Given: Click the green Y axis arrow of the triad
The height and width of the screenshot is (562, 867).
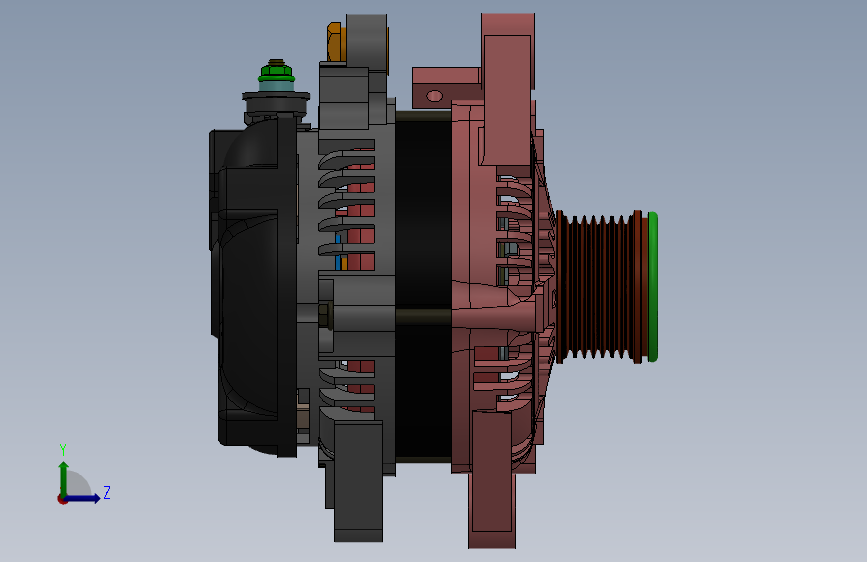Looking at the screenshot, I should click(x=64, y=478).
